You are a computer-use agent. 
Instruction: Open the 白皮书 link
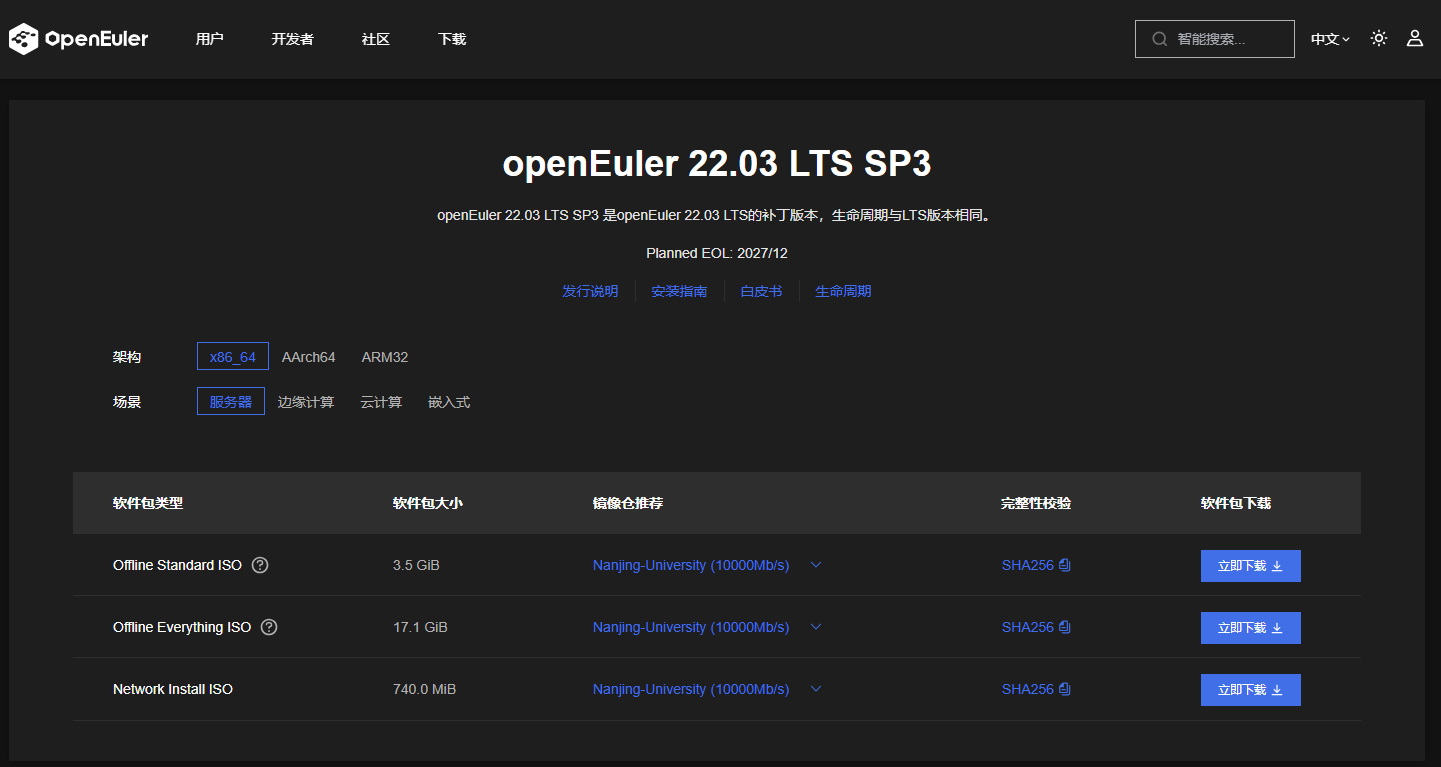tap(761, 291)
